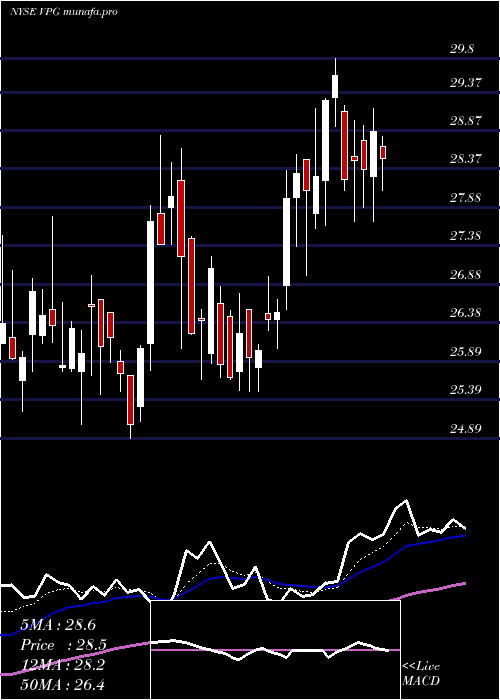Image resolution: width=500 pixels, height=700 pixels.
Task: Click the 26.88 price axis label
Action: pyautogui.click(x=466, y=274)
